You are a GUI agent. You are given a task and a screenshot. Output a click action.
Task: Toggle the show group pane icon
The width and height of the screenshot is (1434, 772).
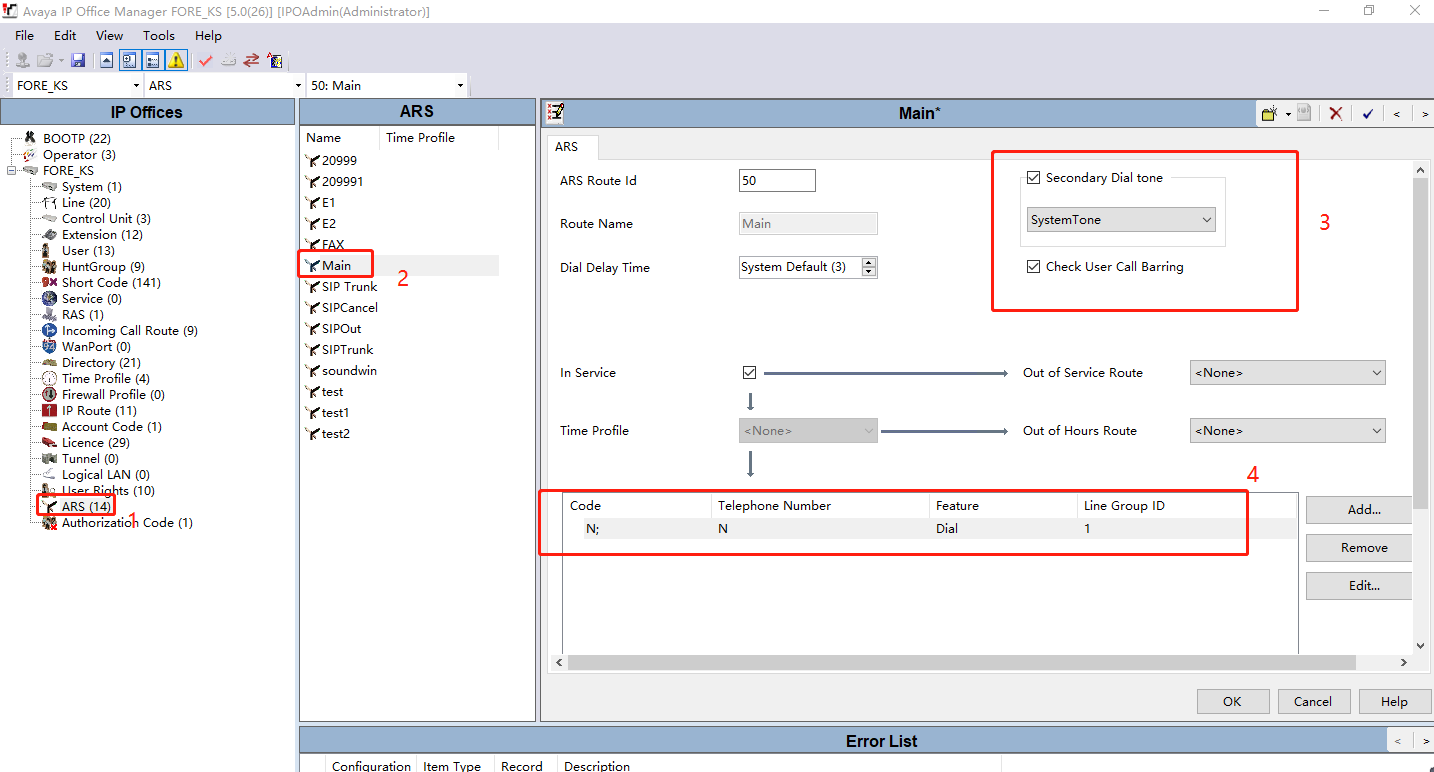(153, 60)
